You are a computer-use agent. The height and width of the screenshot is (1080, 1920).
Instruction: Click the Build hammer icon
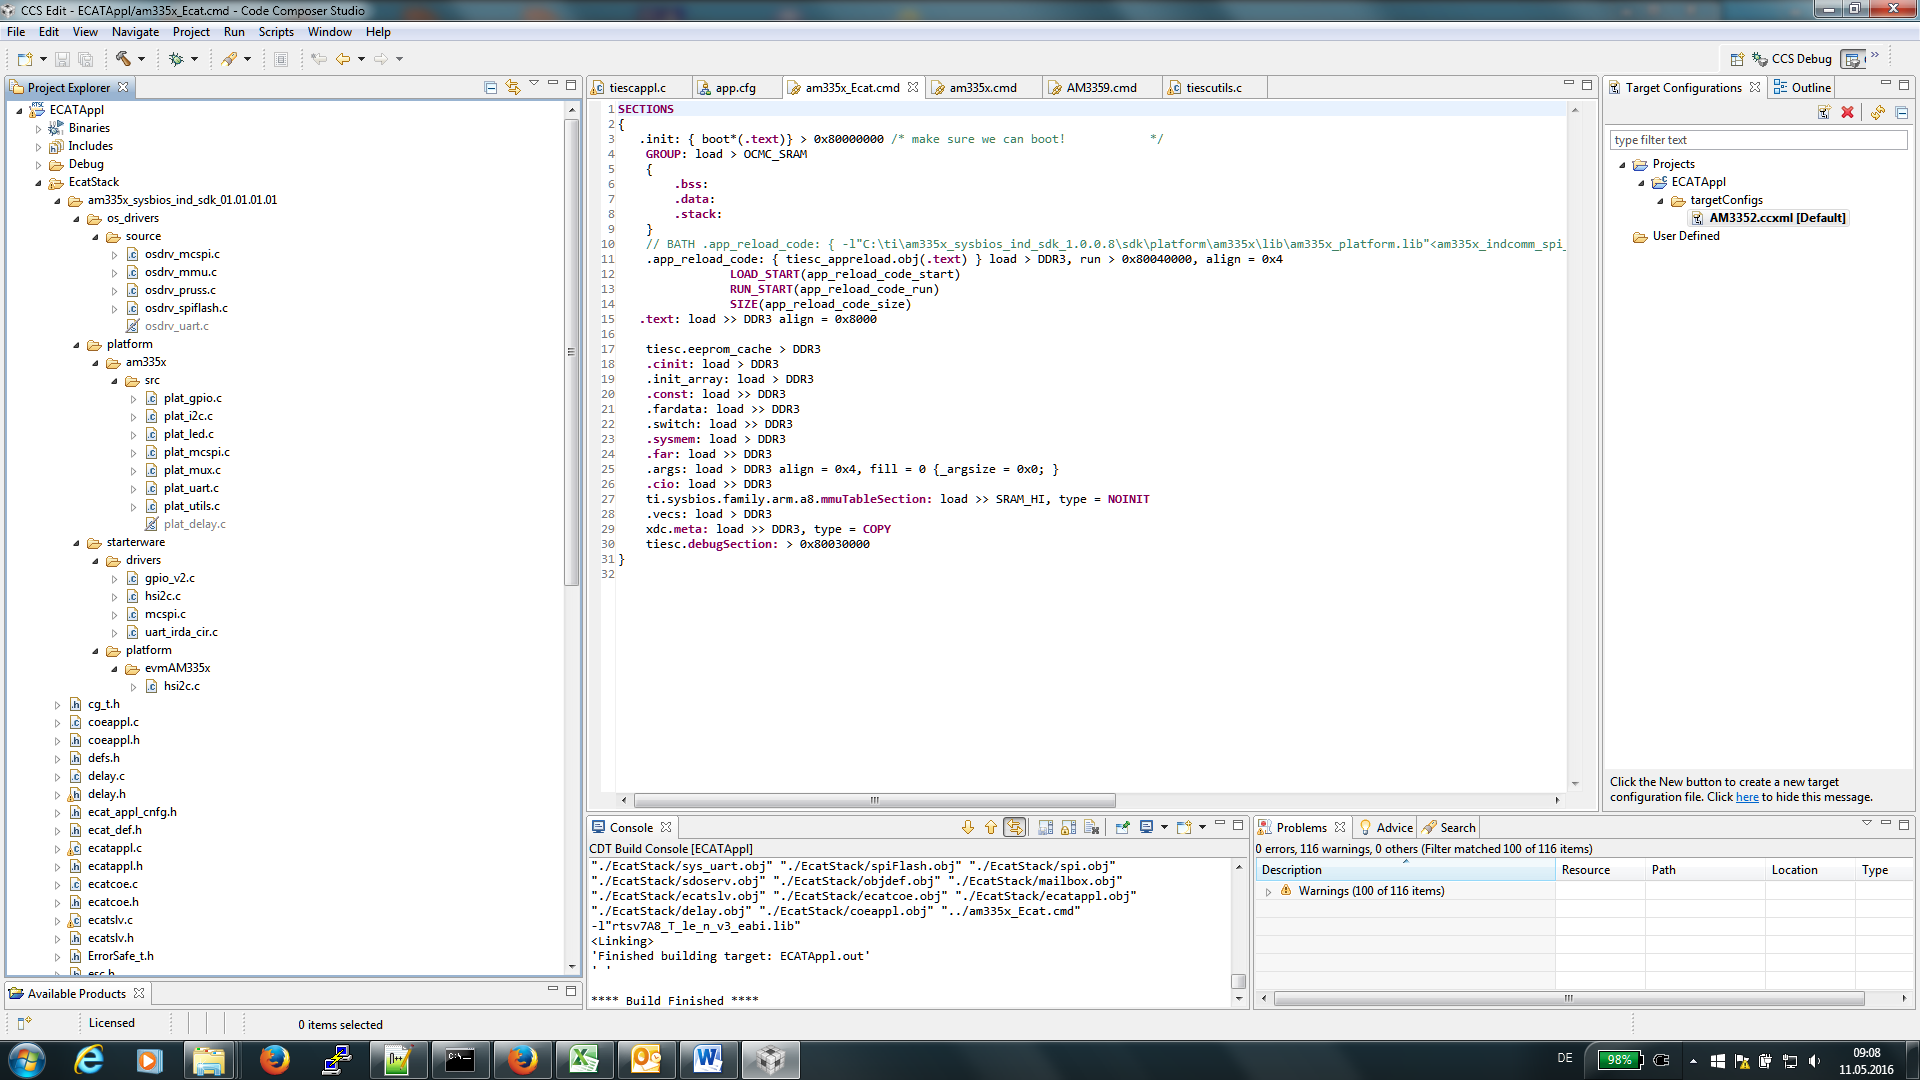click(x=122, y=59)
